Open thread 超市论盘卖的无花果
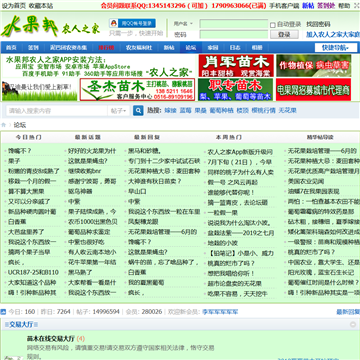Image resolution: width=360 pixels, height=360 pixels. click(x=235, y=284)
